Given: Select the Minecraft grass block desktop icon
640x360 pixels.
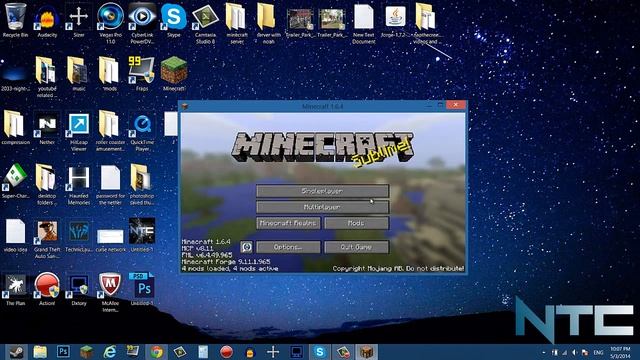Looking at the screenshot, I should pyautogui.click(x=173, y=73).
